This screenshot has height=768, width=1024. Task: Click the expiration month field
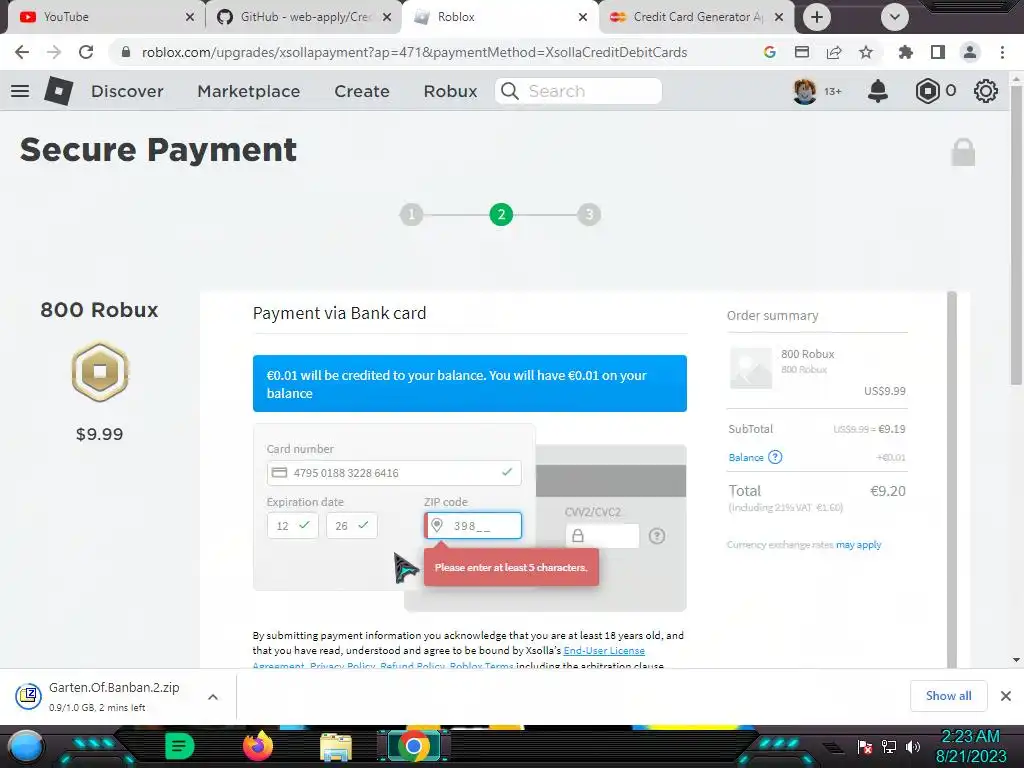293,526
